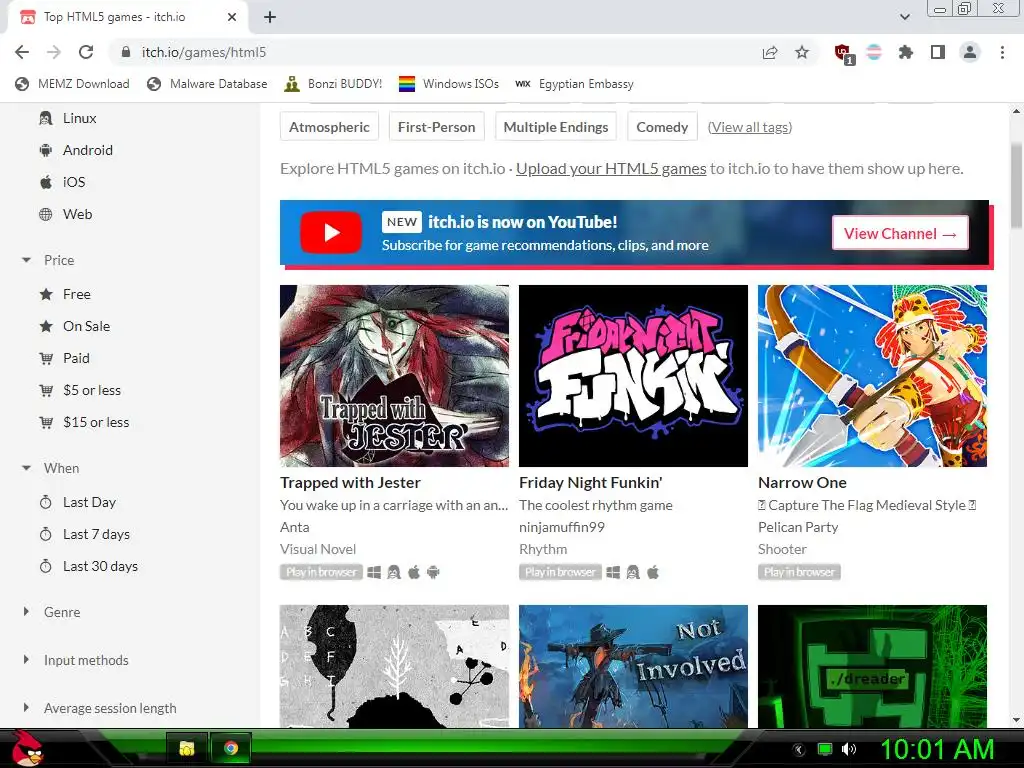The image size is (1024, 768).
Task: Bookmark this page with star icon
Action: 802,52
